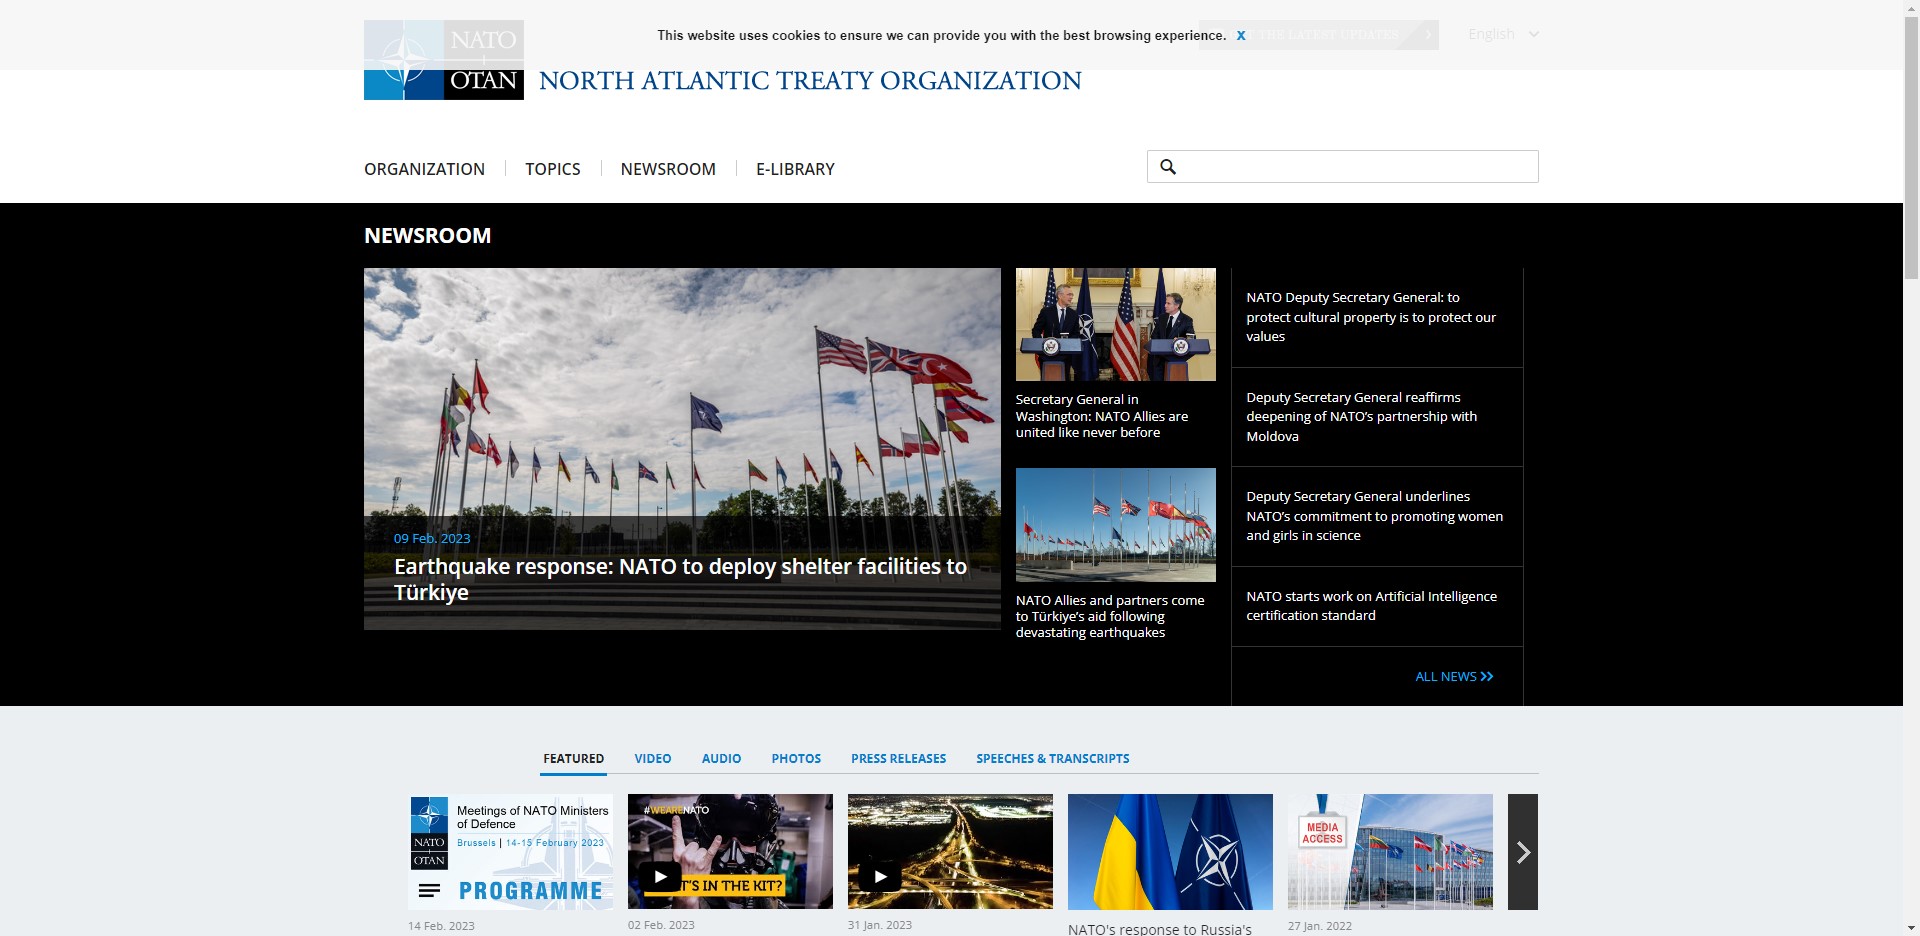Switch to SPEECHES & TRANSCRIPTS tab
This screenshot has width=1920, height=936.
pyautogui.click(x=1053, y=759)
